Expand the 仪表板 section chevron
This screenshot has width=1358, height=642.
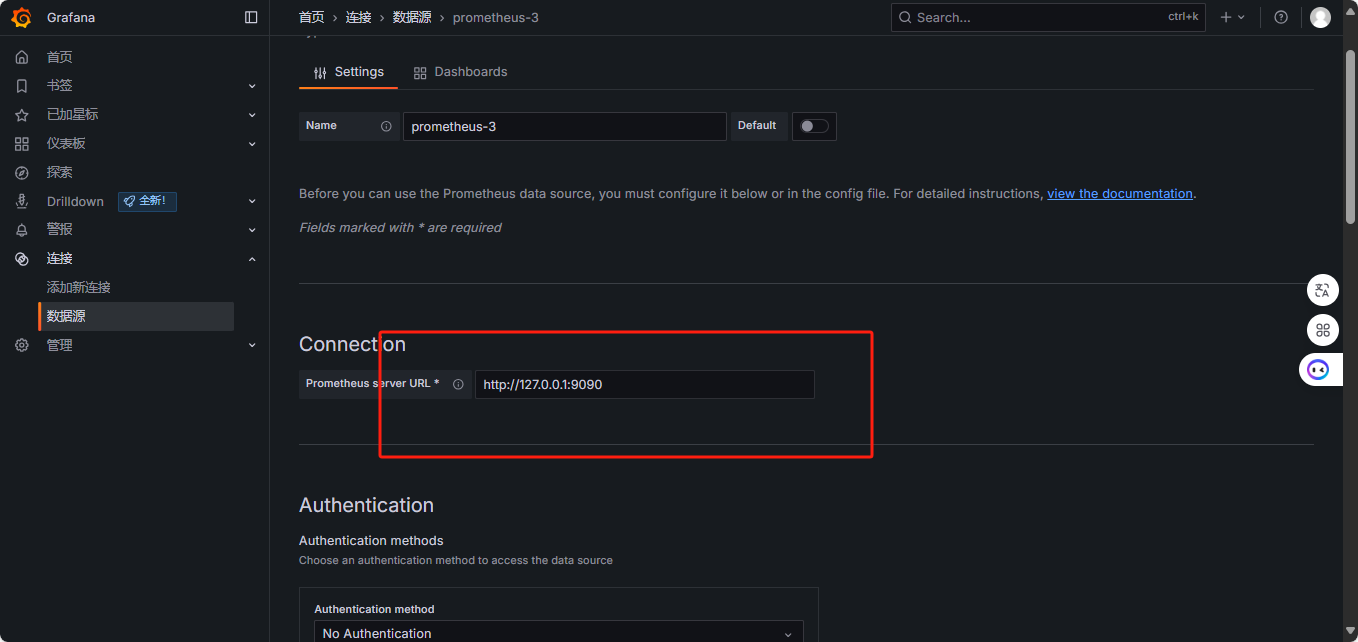click(252, 144)
